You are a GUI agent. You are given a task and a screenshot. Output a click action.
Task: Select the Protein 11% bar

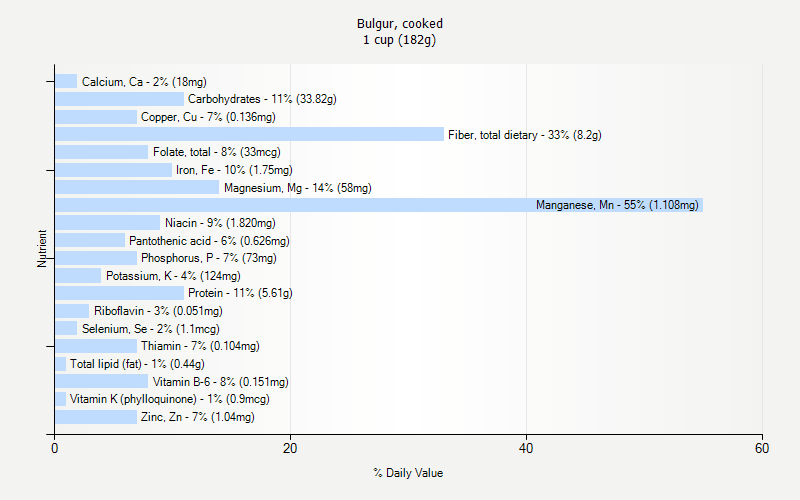pyautogui.click(x=119, y=293)
